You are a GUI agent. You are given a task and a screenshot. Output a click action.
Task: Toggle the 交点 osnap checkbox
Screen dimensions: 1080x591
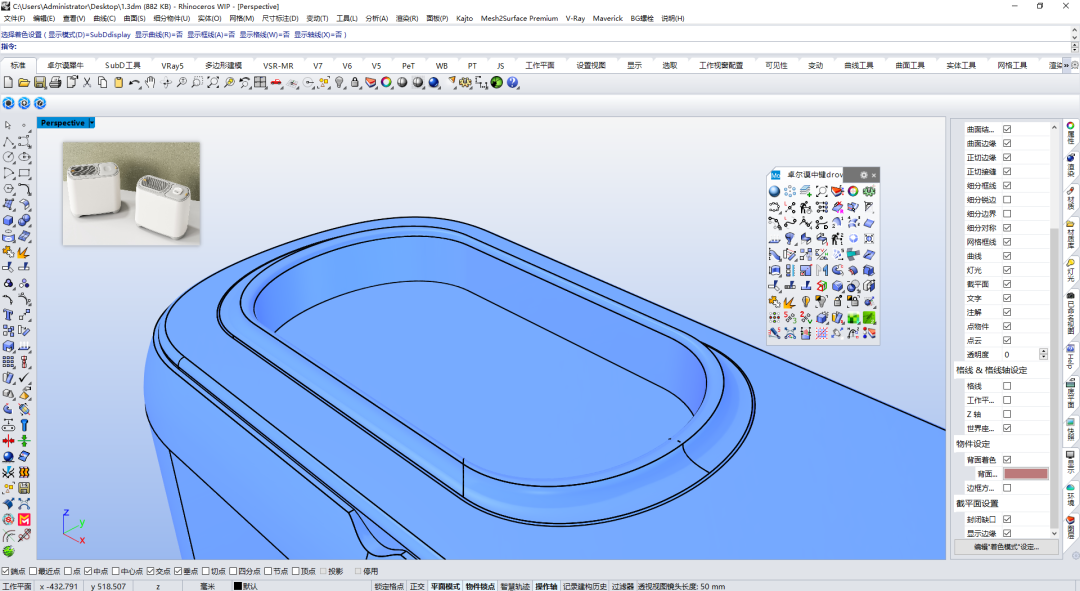click(x=150, y=571)
